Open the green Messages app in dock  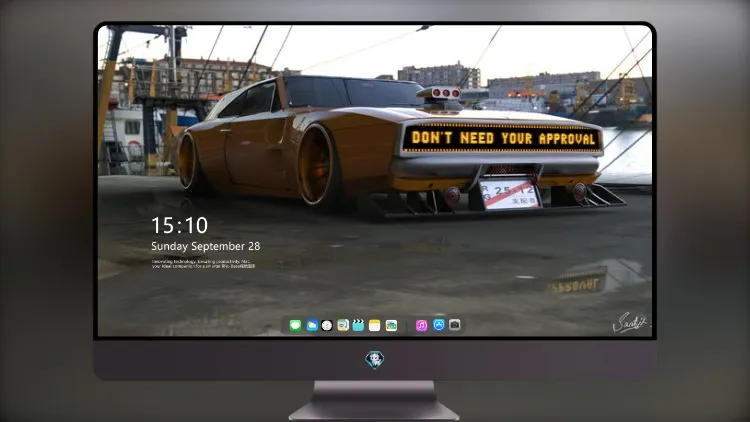pyautogui.click(x=295, y=325)
